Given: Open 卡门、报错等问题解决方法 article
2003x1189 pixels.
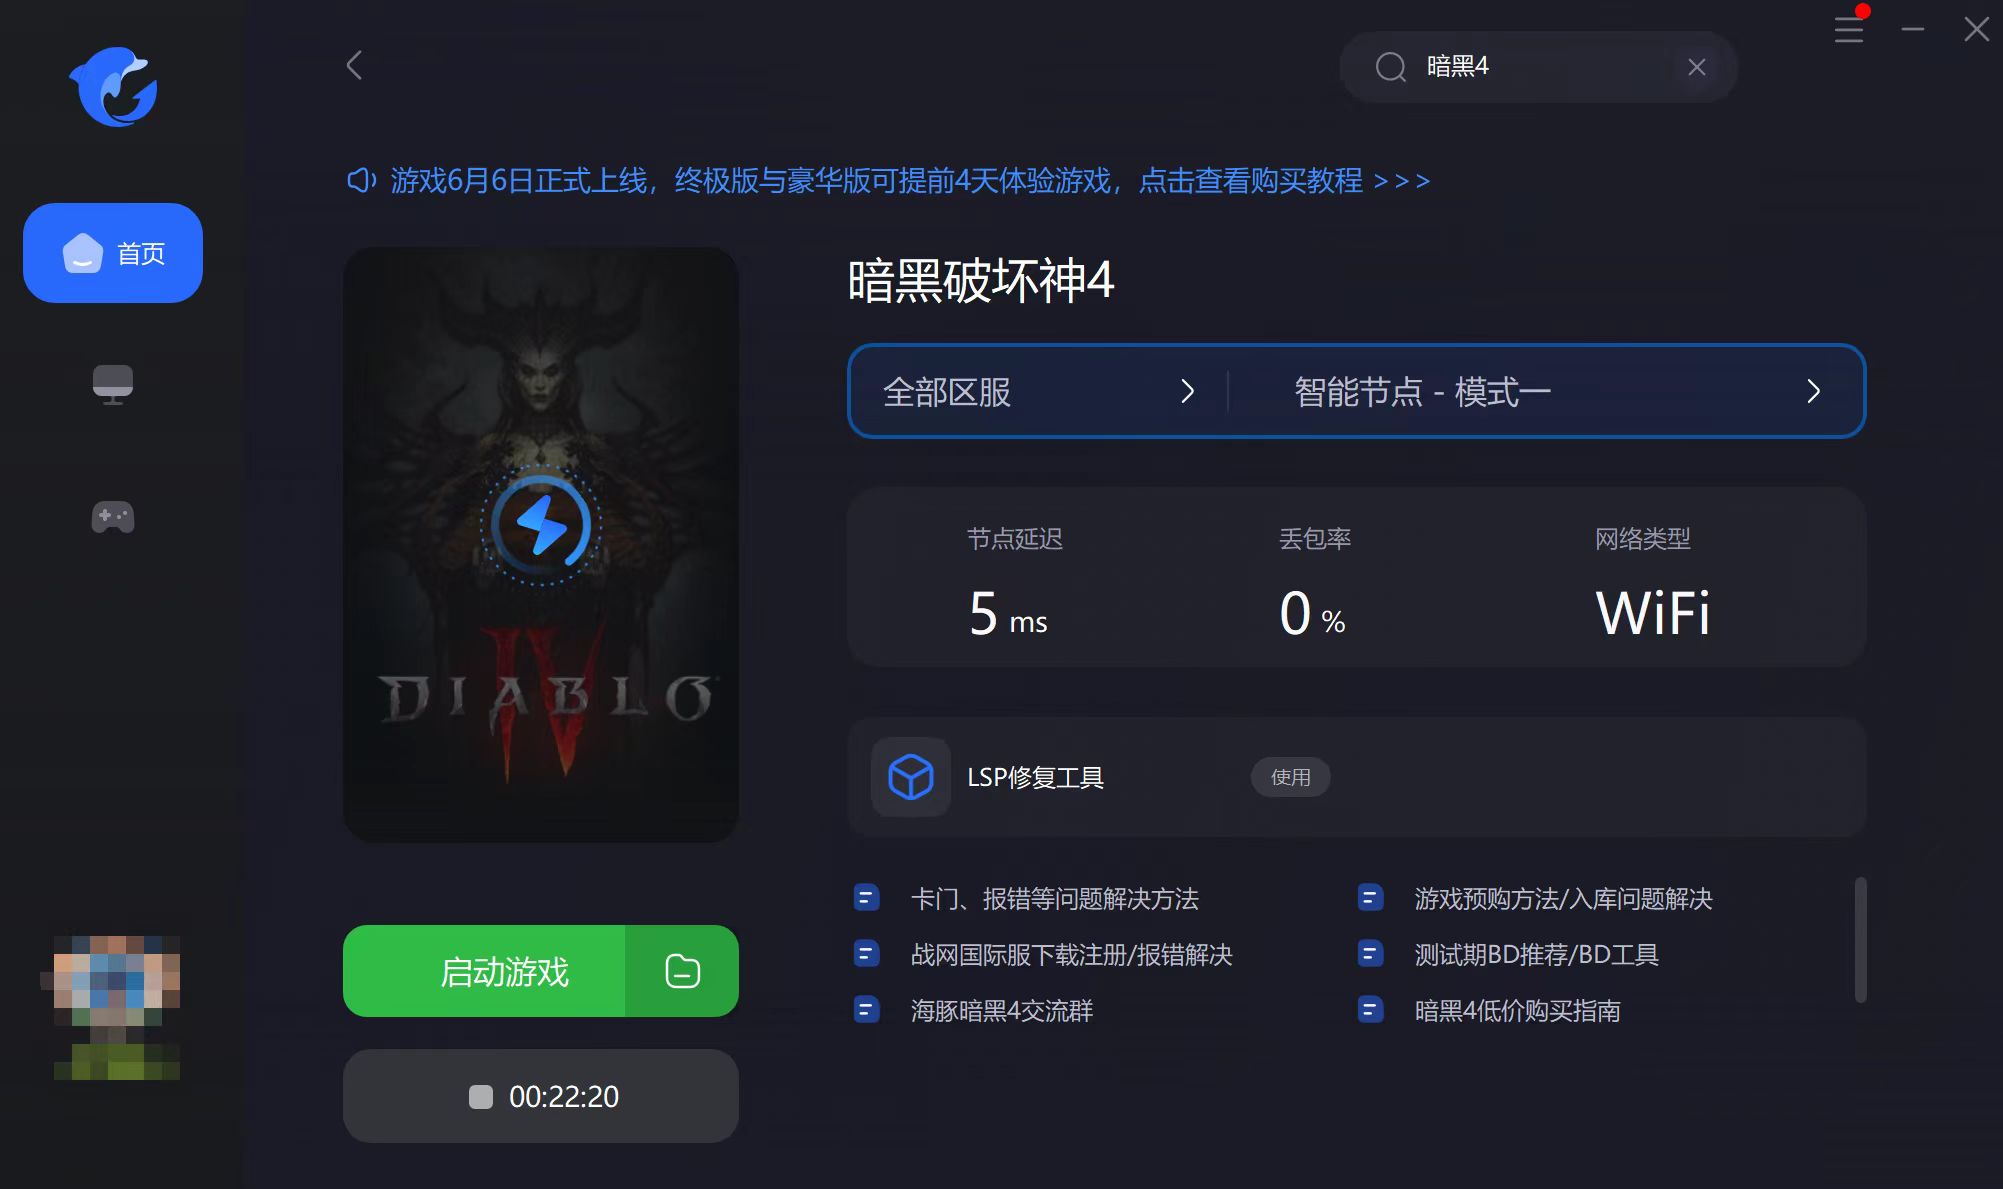Looking at the screenshot, I should 1054,899.
